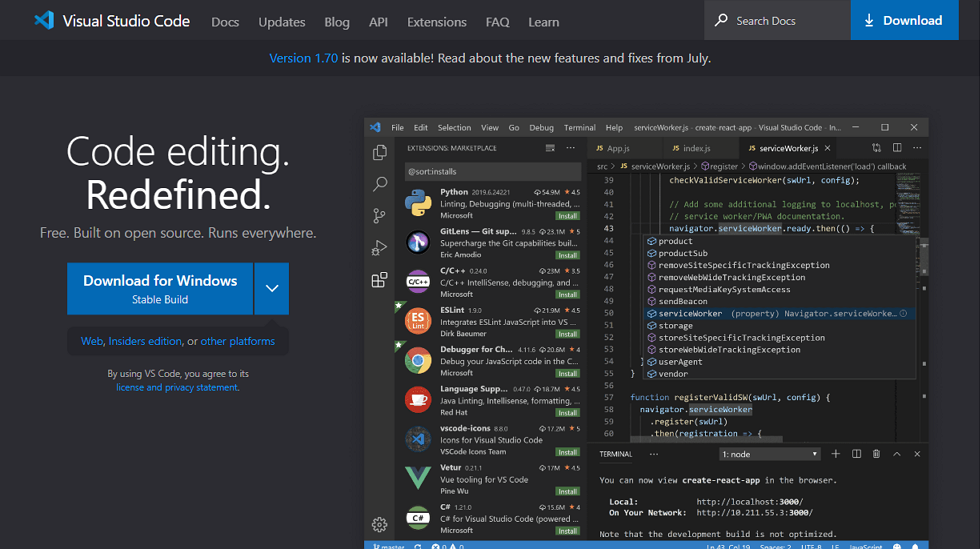This screenshot has height=549, width=980.
Task: Click the master branch status bar item
Action: (389, 546)
